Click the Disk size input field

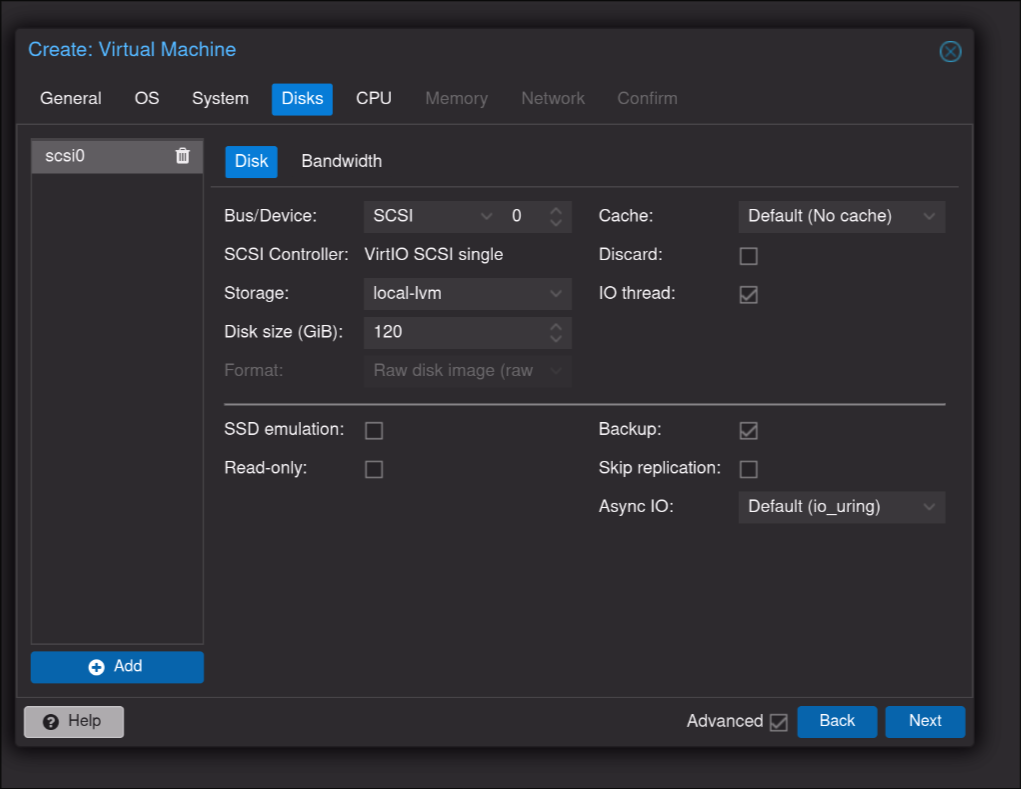(x=455, y=332)
